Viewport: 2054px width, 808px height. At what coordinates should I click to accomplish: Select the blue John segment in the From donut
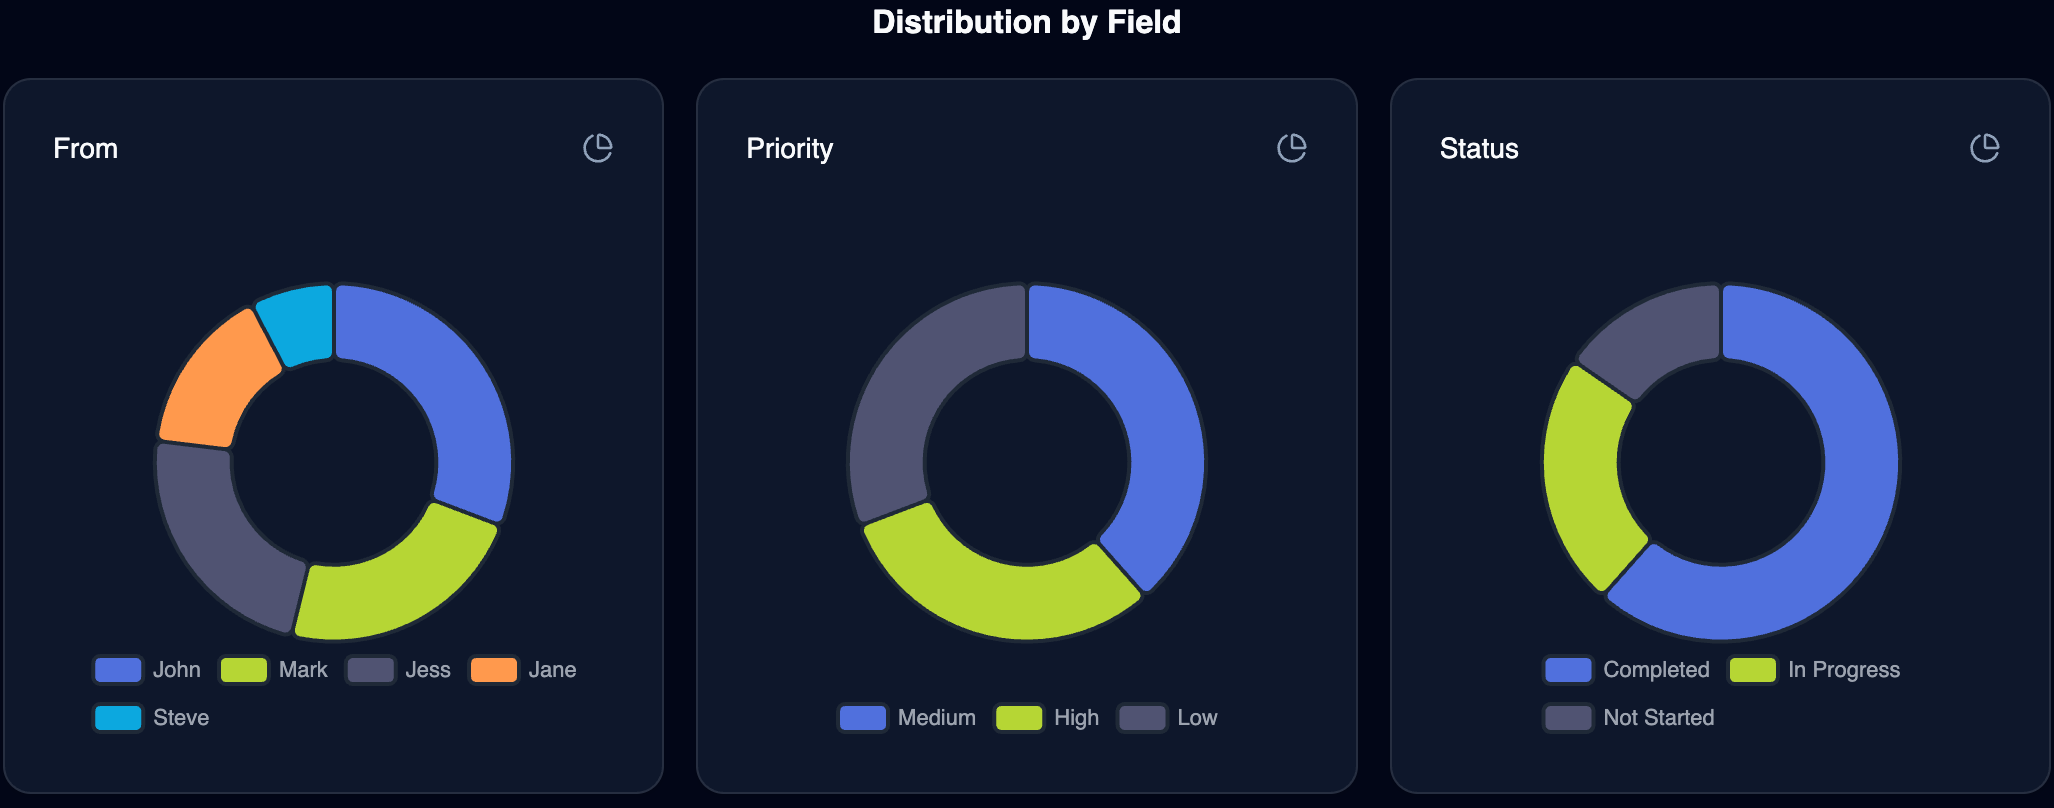tap(450, 380)
